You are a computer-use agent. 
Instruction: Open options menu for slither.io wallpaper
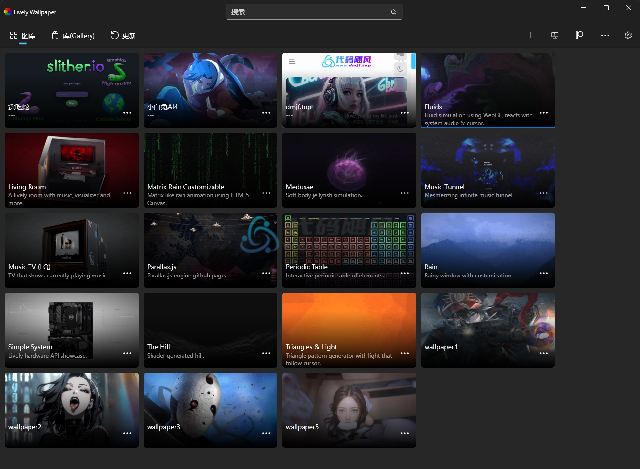click(127, 113)
